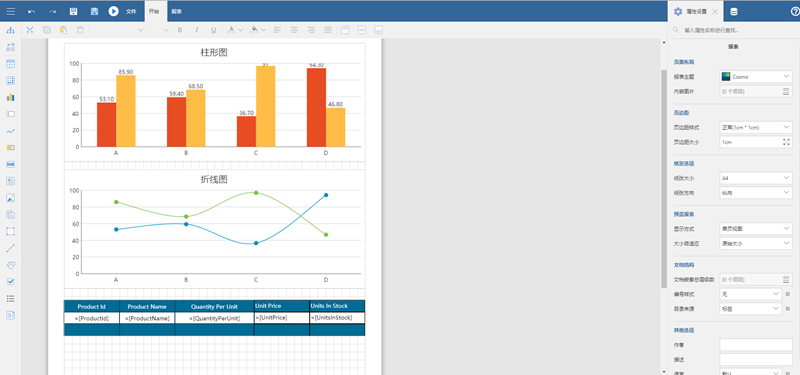Select the bar chart tool in the left sidebar
Screen dimensions: 800x375
(x=10, y=97)
